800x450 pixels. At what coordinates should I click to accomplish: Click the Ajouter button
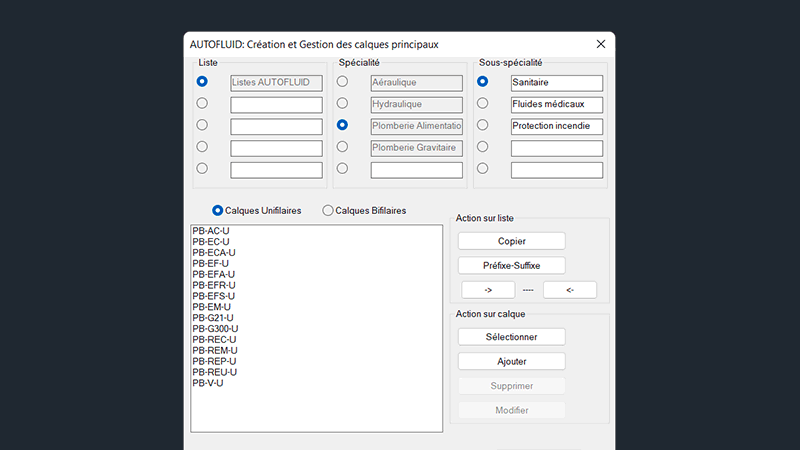tap(512, 361)
